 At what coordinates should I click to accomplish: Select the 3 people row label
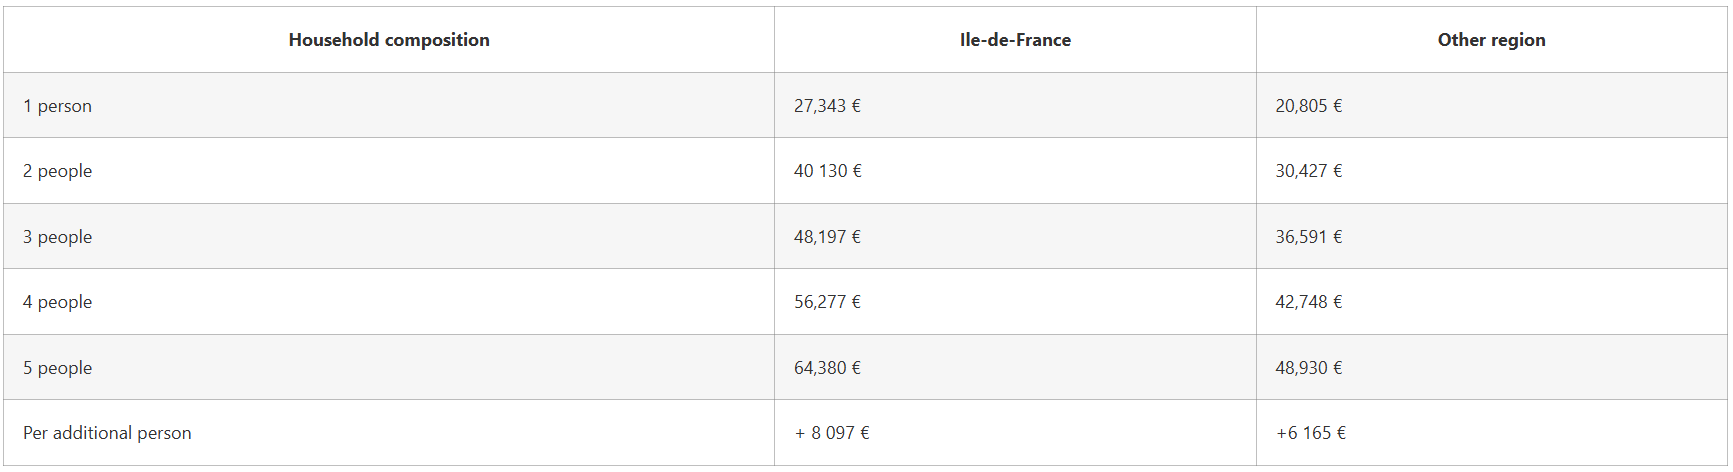[57, 237]
